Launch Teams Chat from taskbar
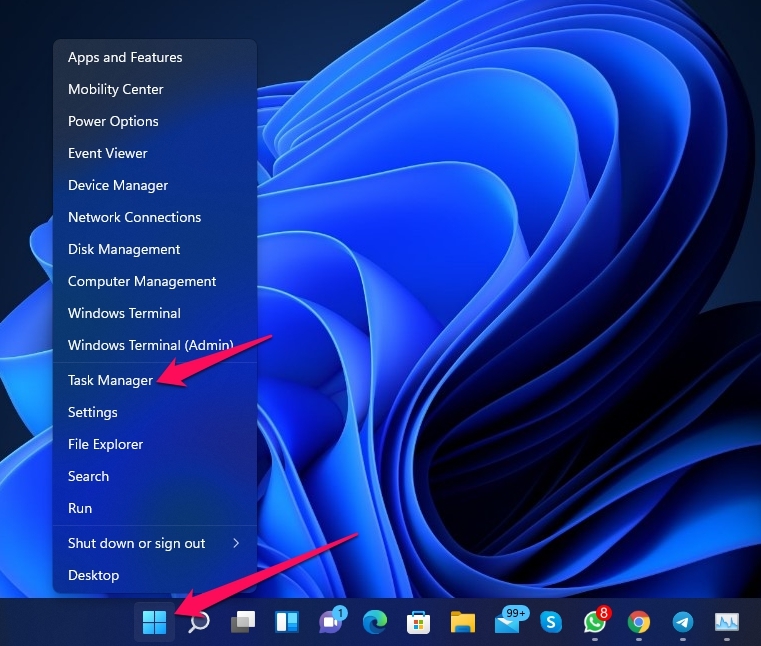Viewport: 761px width, 646px height. pyautogui.click(x=333, y=620)
